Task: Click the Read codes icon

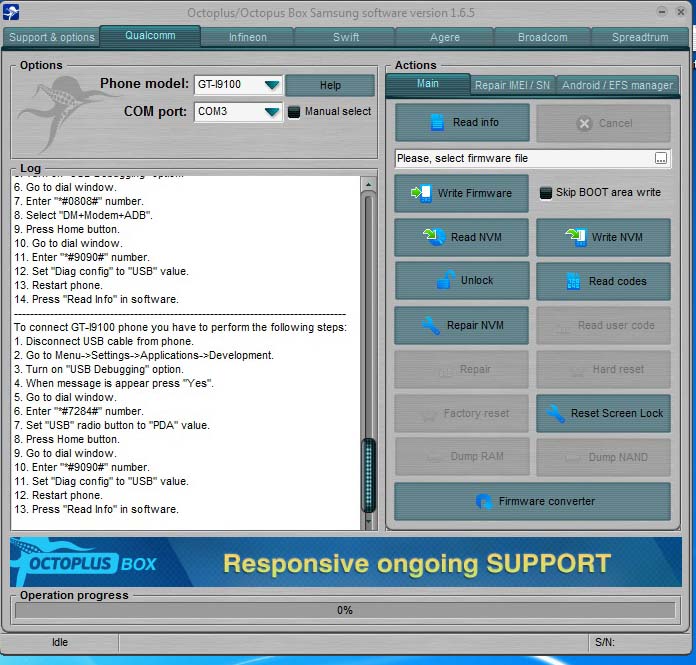Action: [573, 281]
